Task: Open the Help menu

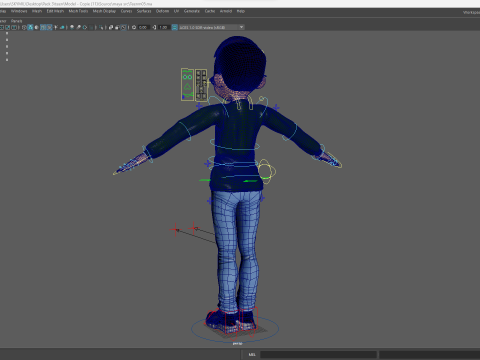Action: pos(241,11)
